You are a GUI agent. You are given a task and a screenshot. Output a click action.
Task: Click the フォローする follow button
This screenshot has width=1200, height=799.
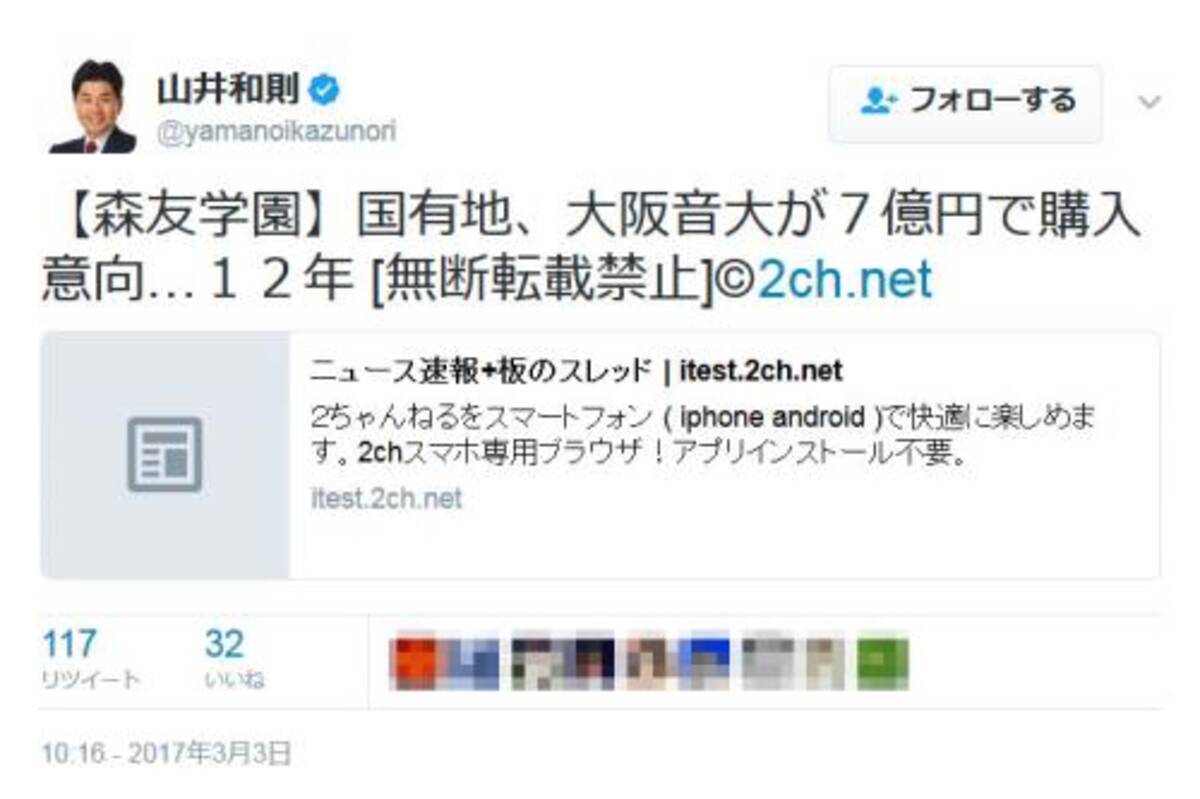(965, 103)
